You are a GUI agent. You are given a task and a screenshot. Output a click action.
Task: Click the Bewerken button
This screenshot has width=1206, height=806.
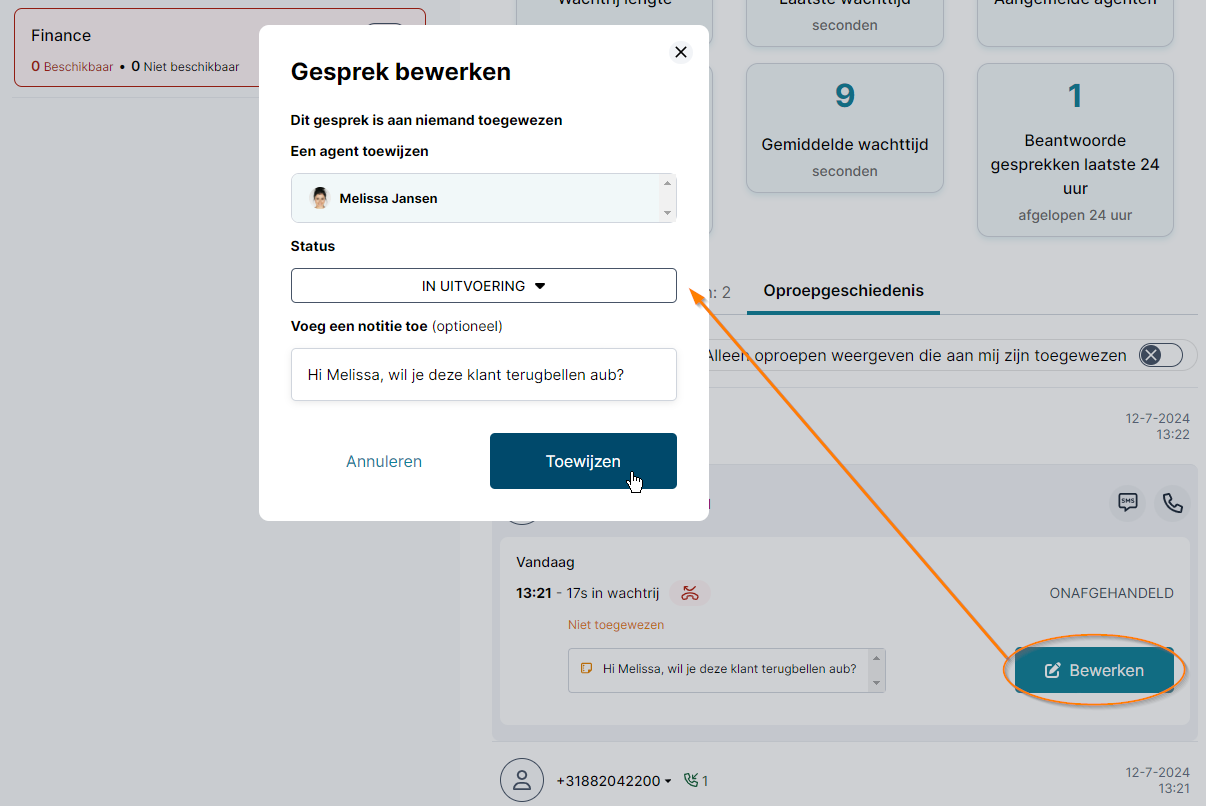(x=1094, y=670)
